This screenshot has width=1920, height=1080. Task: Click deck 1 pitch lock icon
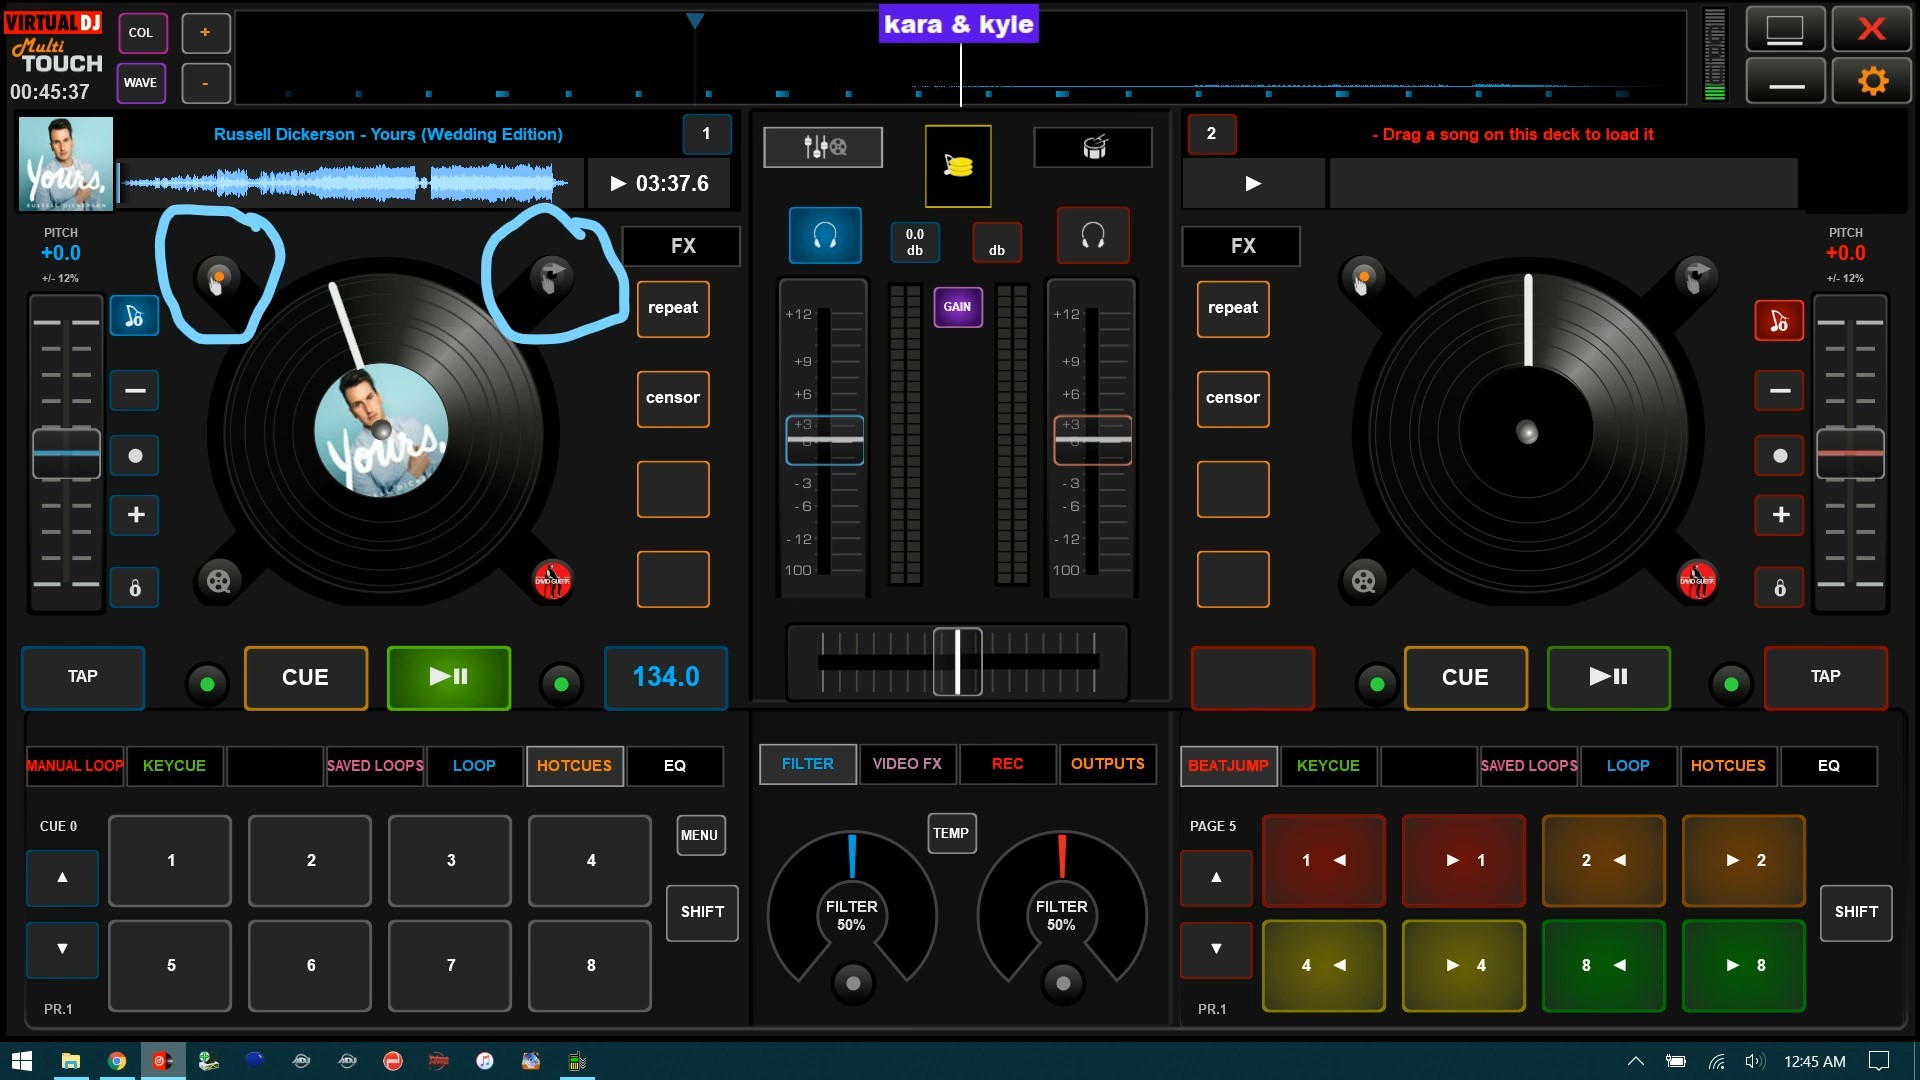(x=135, y=588)
